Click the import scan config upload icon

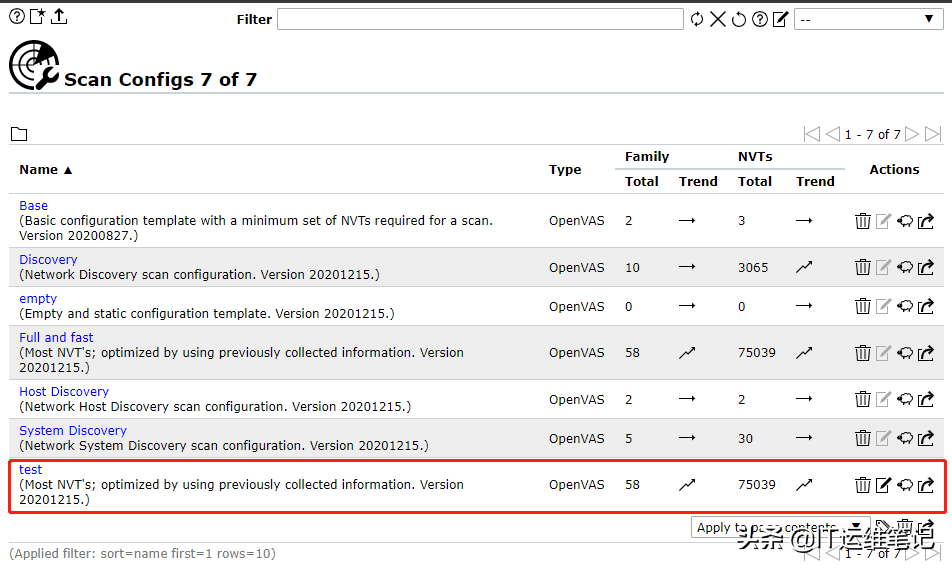coord(59,17)
